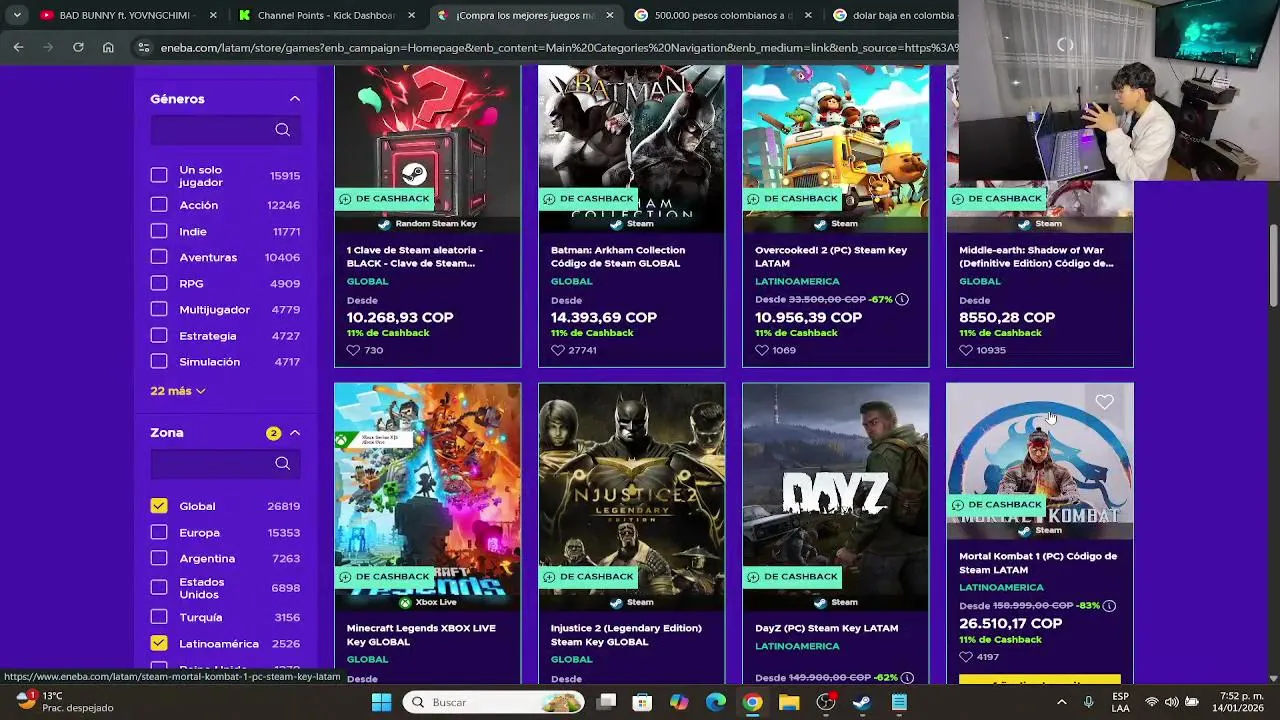Open Middle-earth: Shadow of War listing title
1280x720 pixels.
[1036, 257]
